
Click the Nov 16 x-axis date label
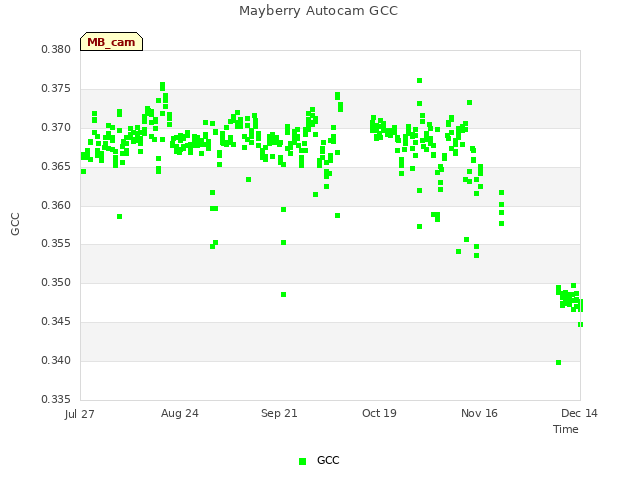click(x=479, y=413)
